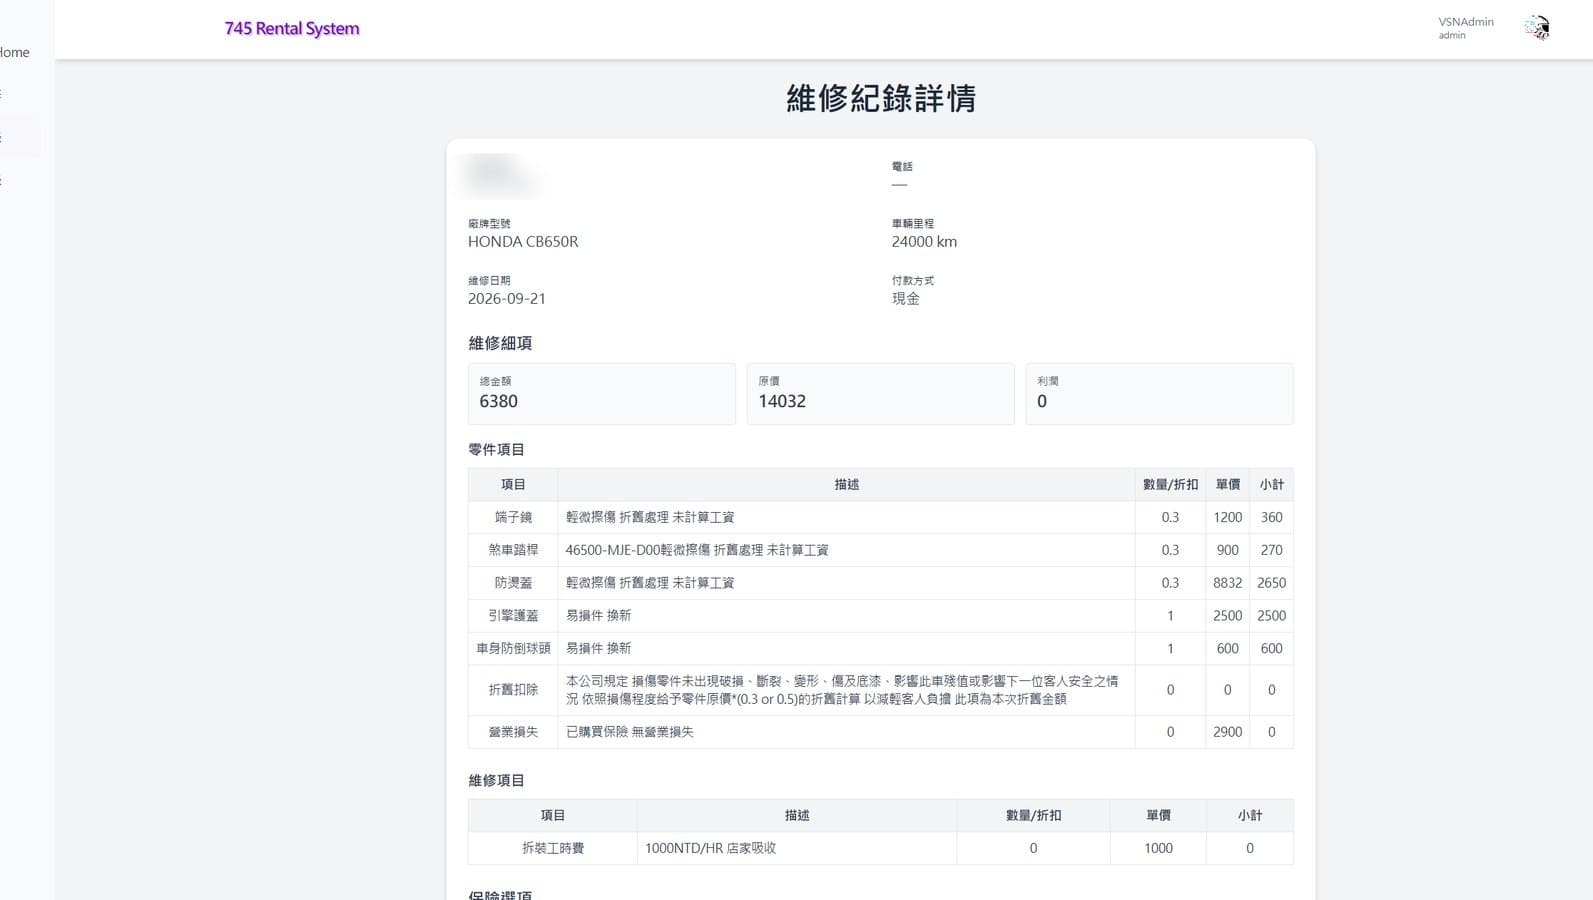Open the VSNAdmin avatar icon
The height and width of the screenshot is (900, 1593).
1537,28
